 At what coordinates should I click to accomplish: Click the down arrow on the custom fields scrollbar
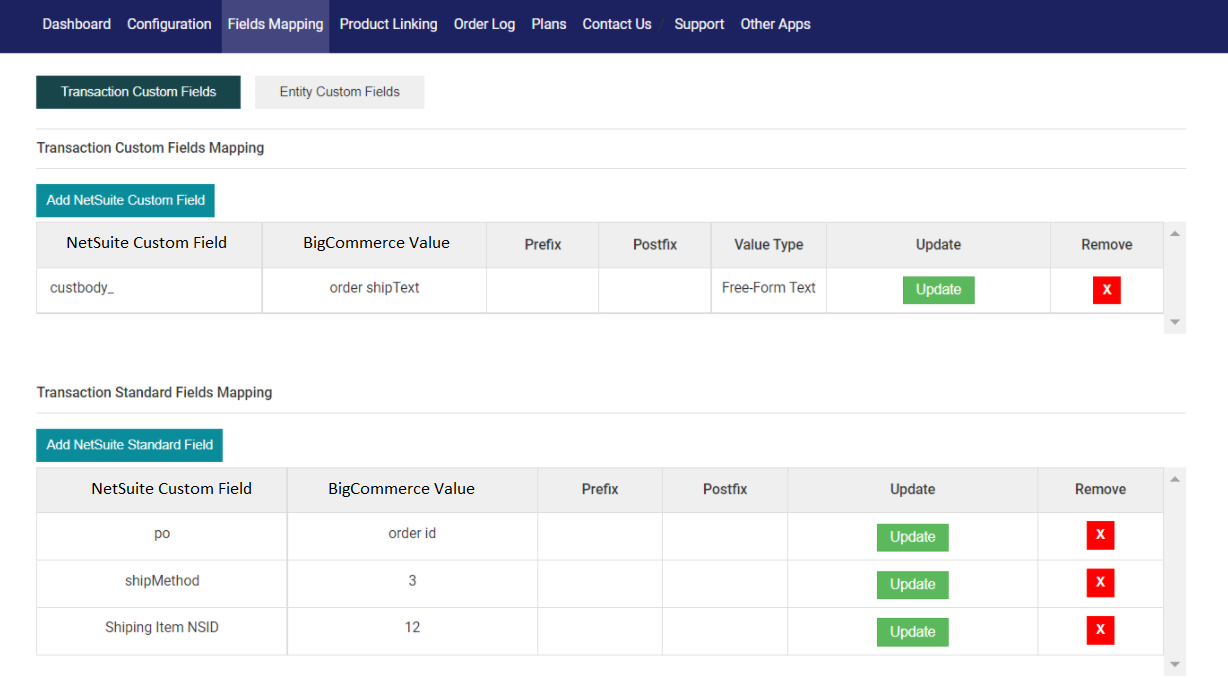[x=1174, y=323]
